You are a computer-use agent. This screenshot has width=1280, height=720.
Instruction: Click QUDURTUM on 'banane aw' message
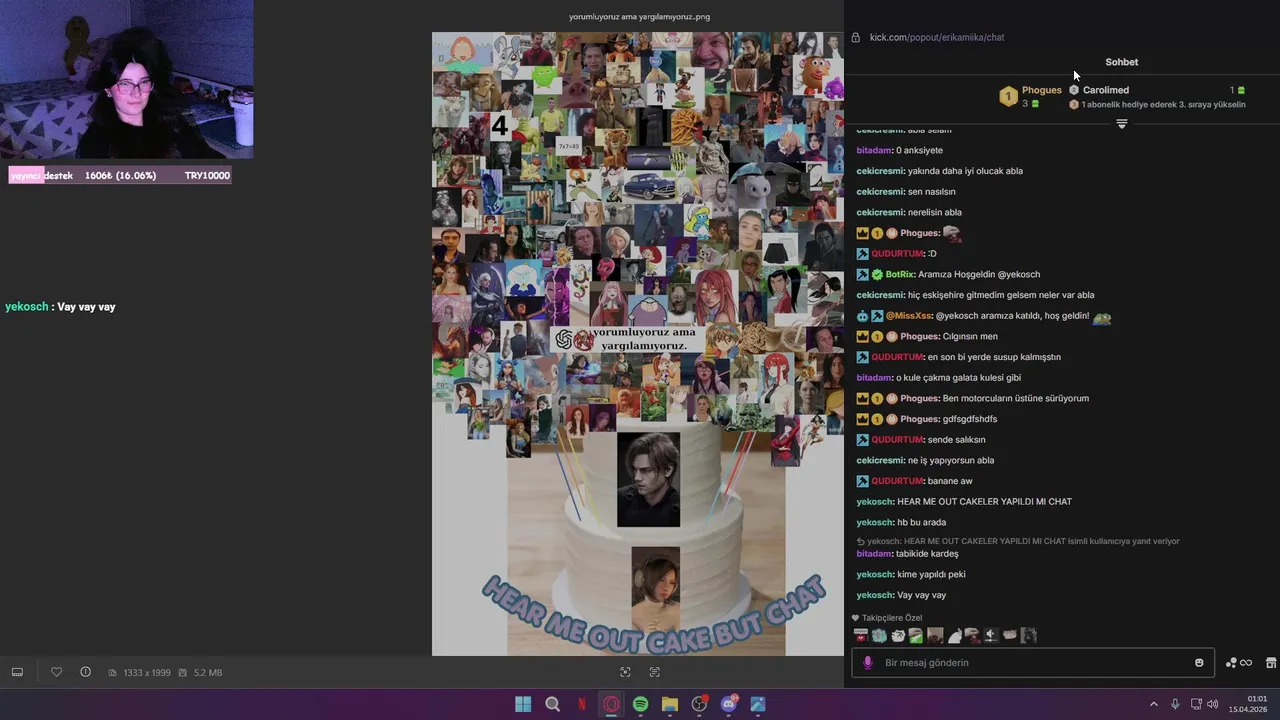tap(897, 481)
